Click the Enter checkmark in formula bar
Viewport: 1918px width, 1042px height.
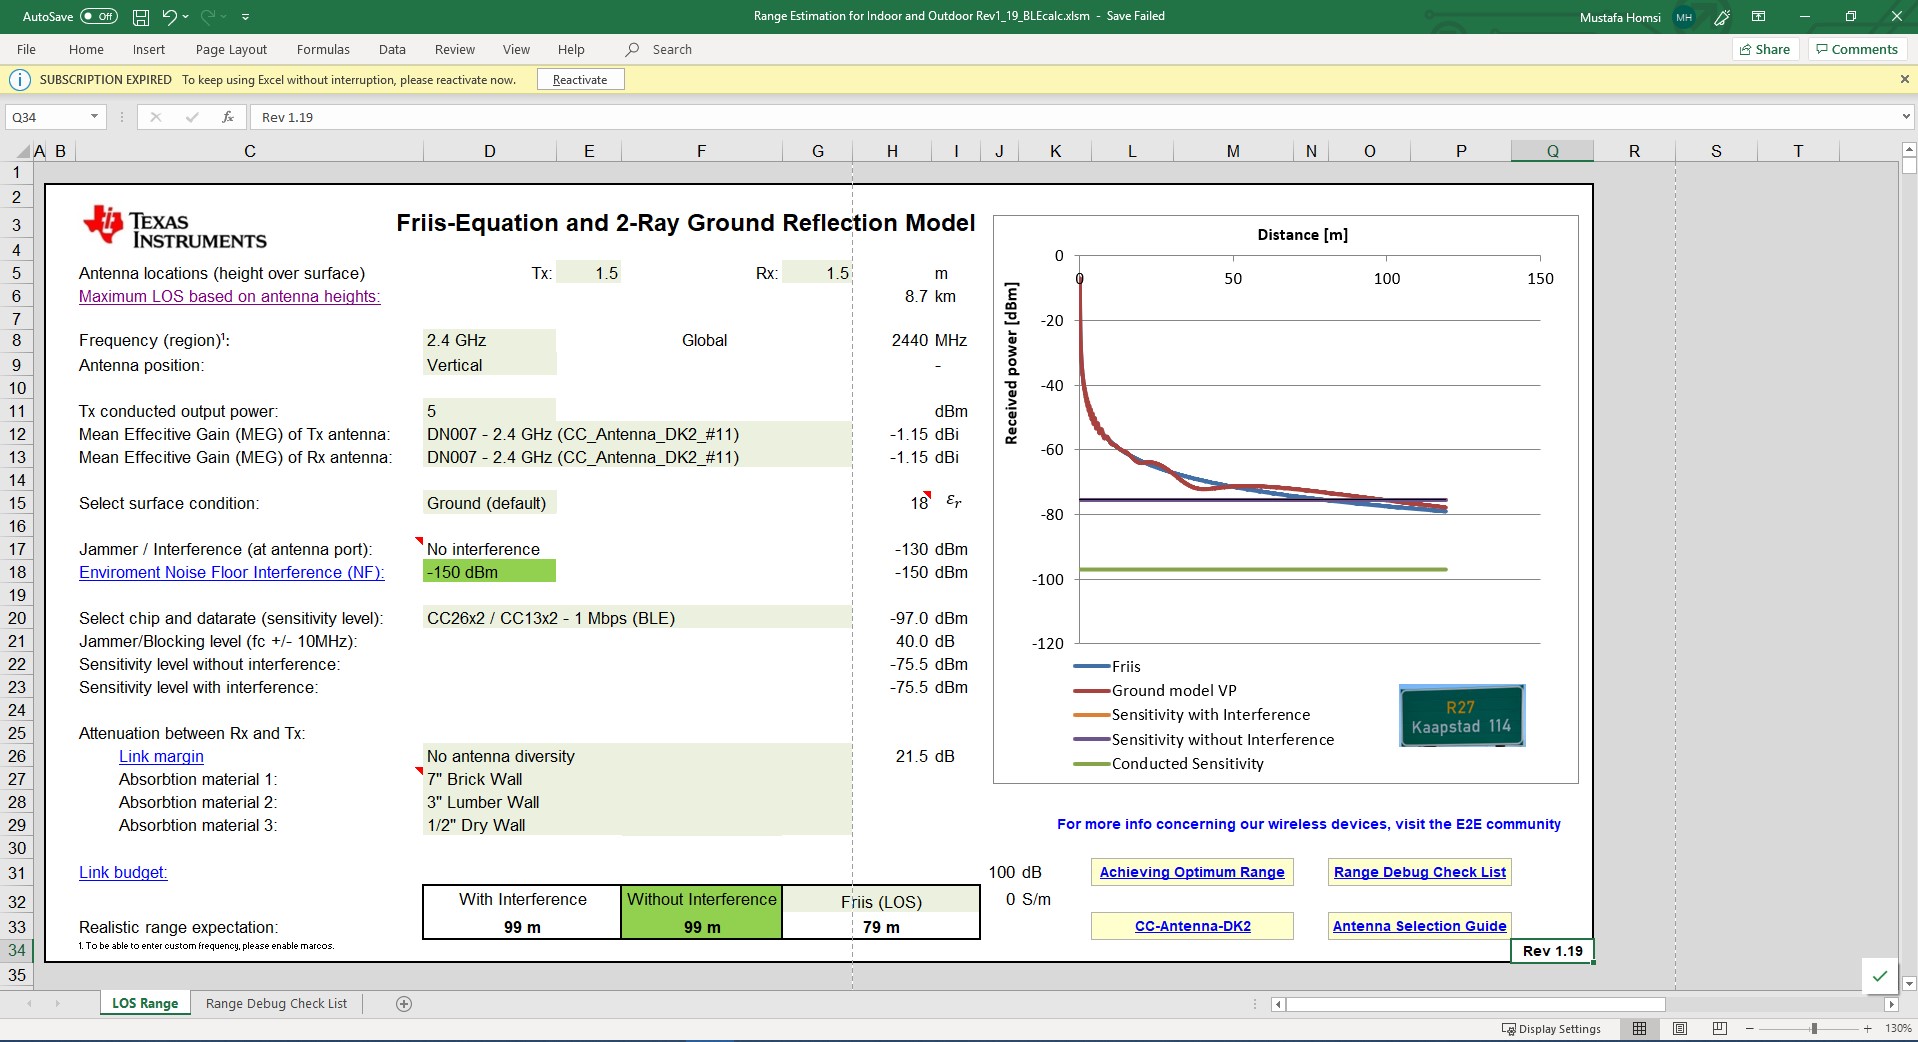point(191,117)
